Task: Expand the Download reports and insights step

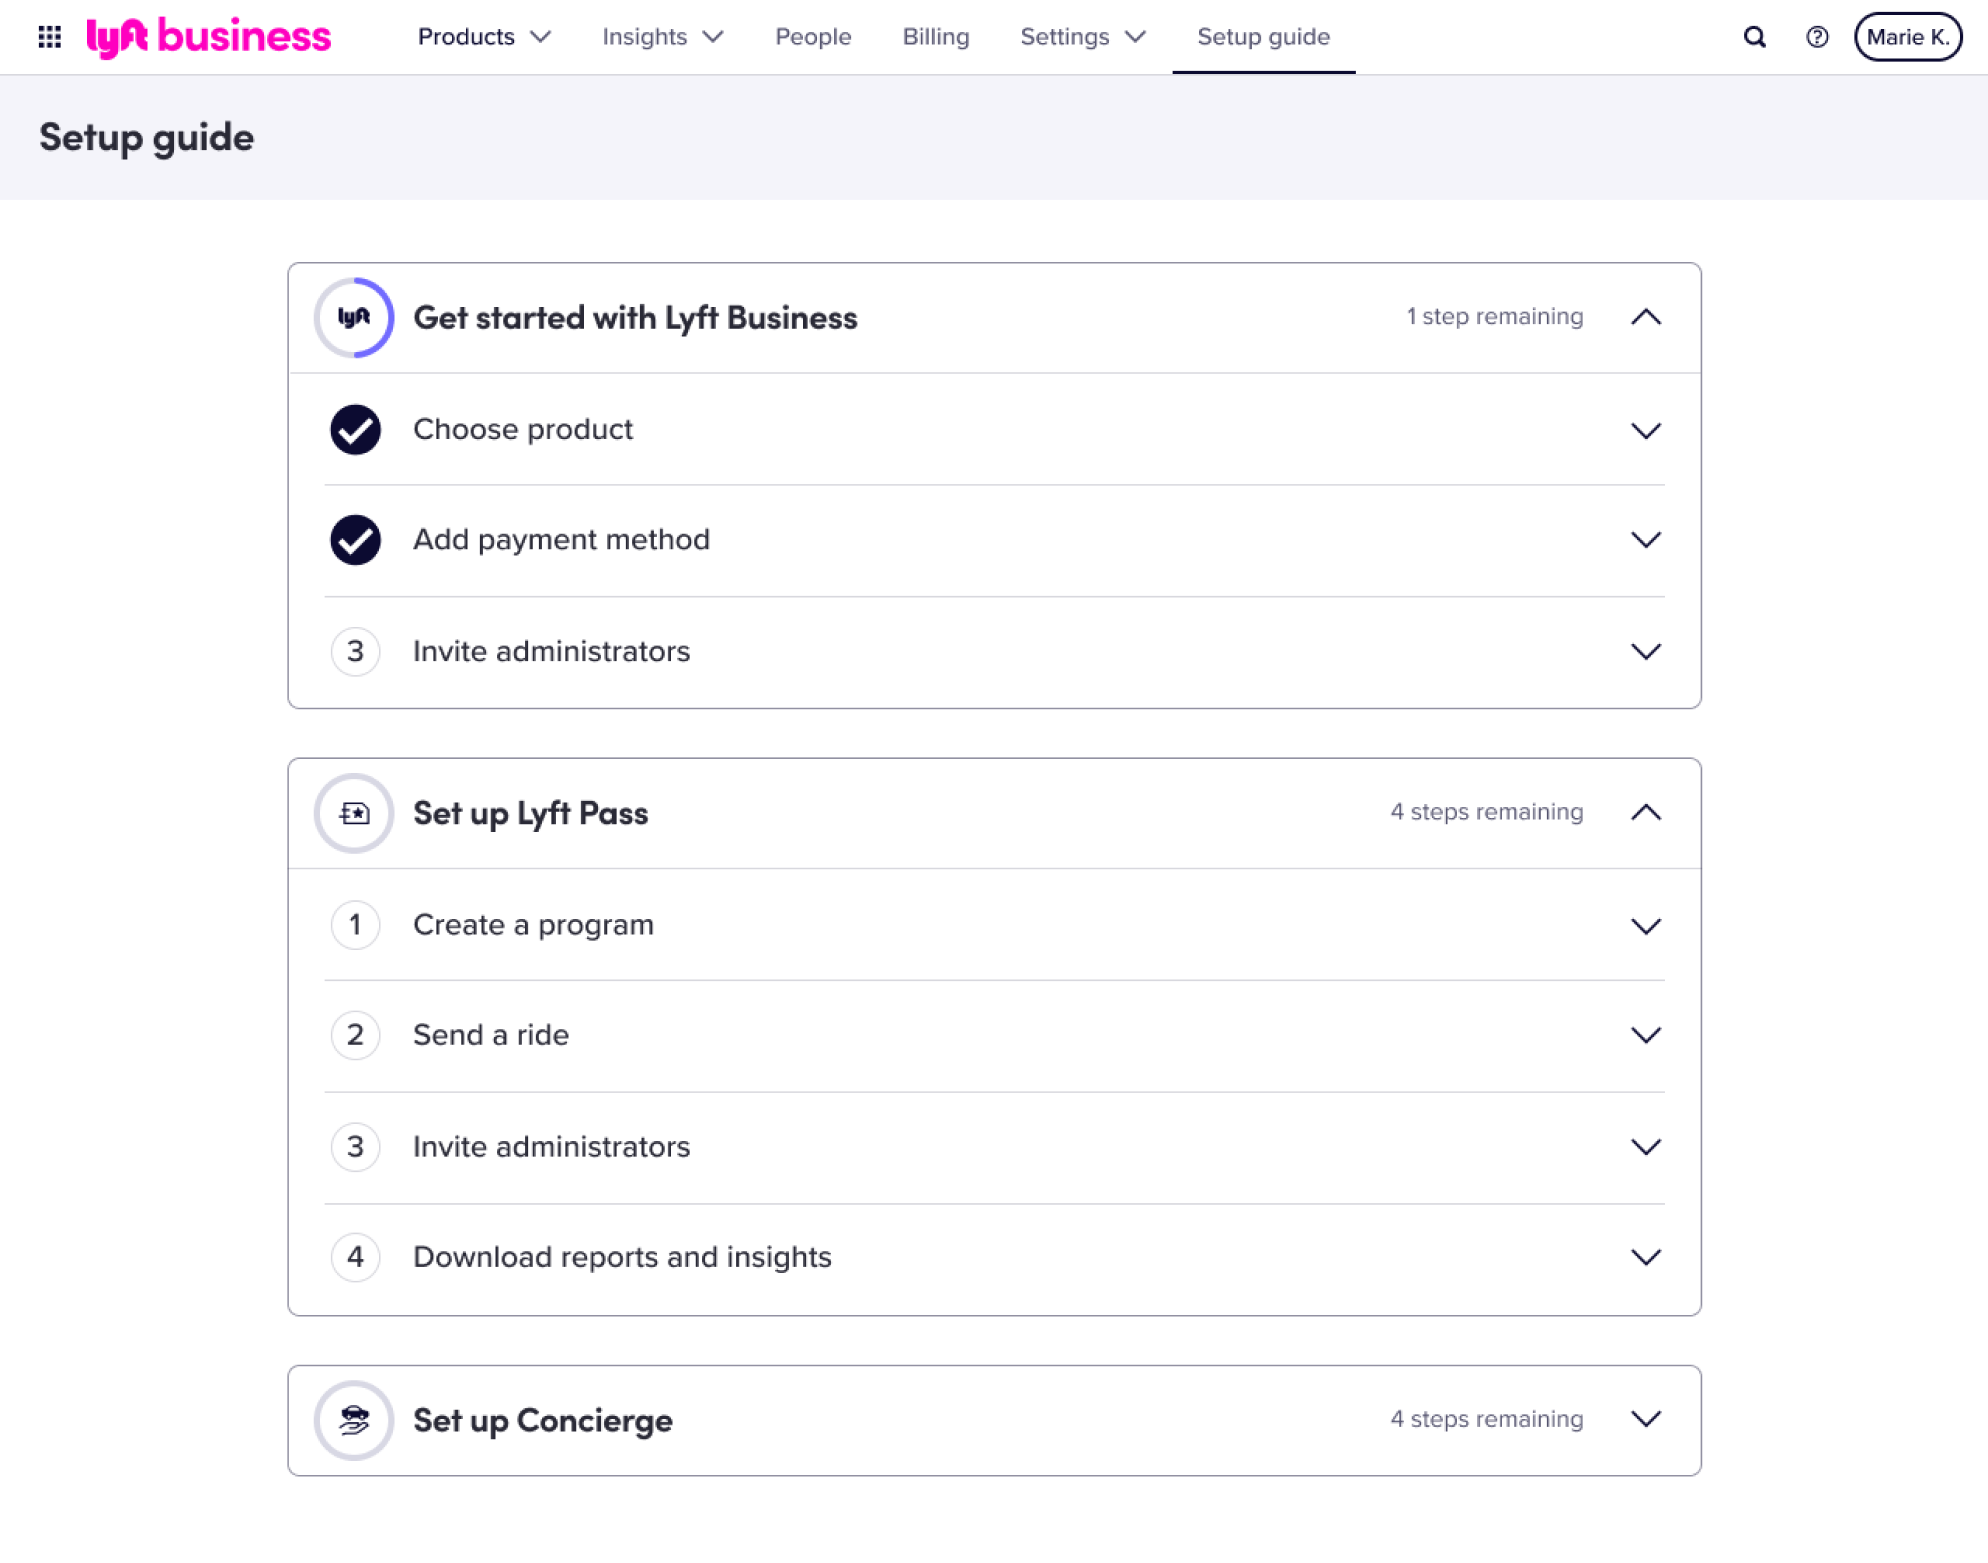Action: (x=1645, y=1257)
